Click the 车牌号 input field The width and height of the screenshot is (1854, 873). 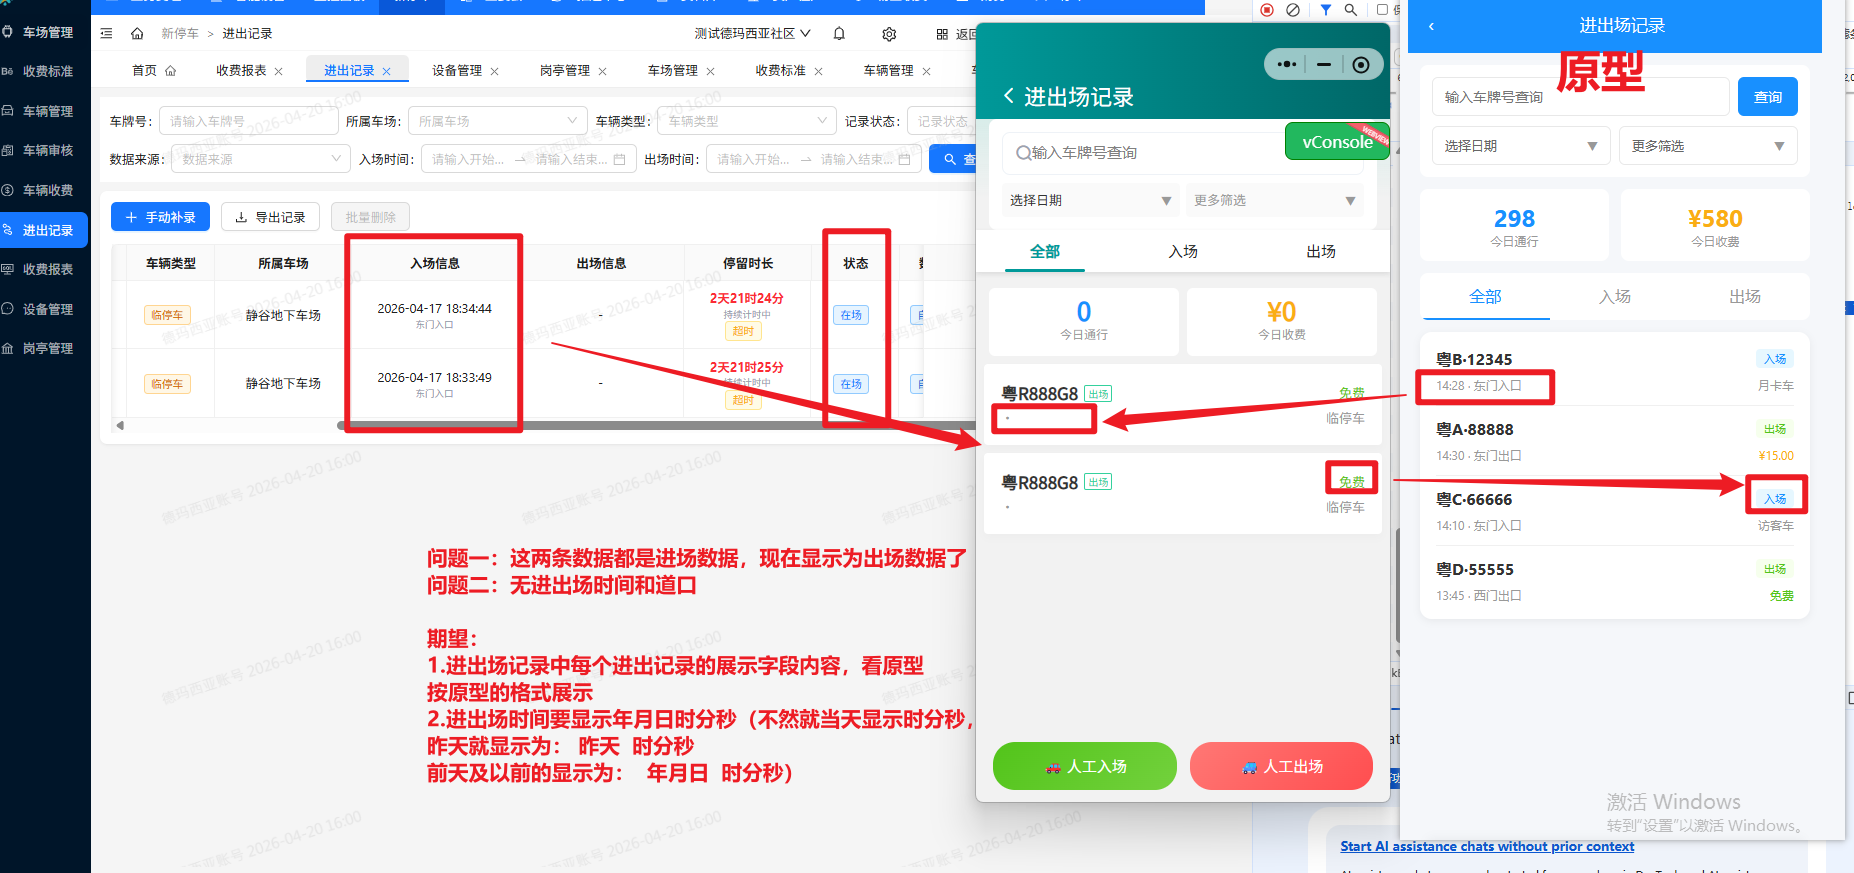click(248, 121)
